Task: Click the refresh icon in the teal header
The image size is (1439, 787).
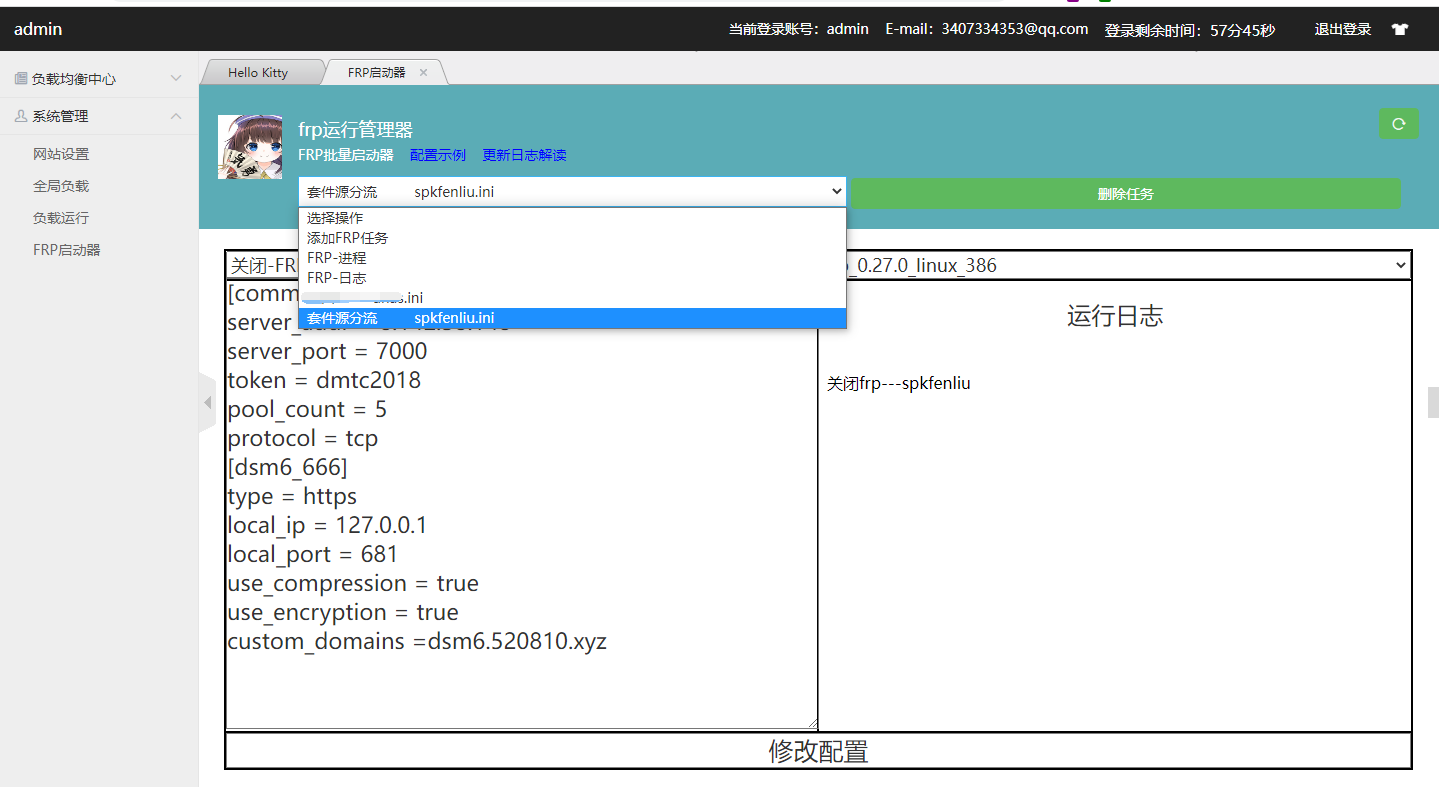Action: (1398, 123)
